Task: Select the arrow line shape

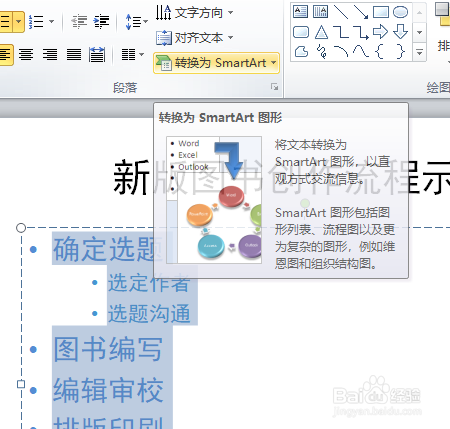Action: tap(361, 12)
